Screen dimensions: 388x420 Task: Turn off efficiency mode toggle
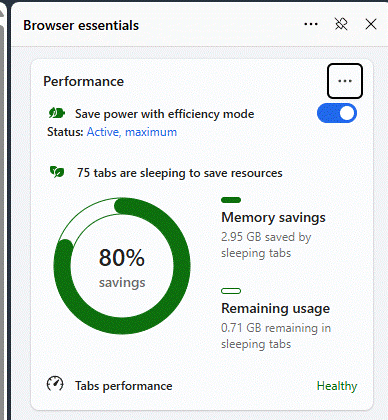[x=337, y=113]
